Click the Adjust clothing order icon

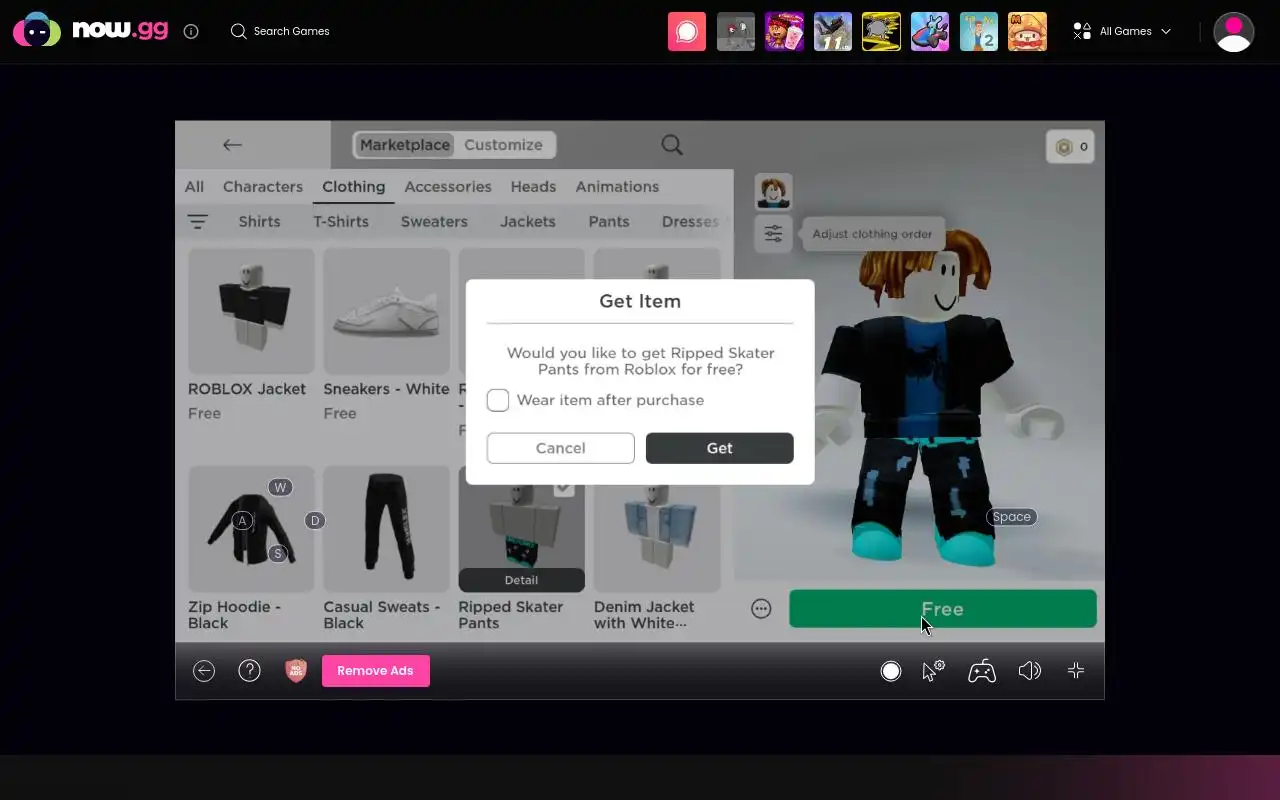pyautogui.click(x=773, y=234)
